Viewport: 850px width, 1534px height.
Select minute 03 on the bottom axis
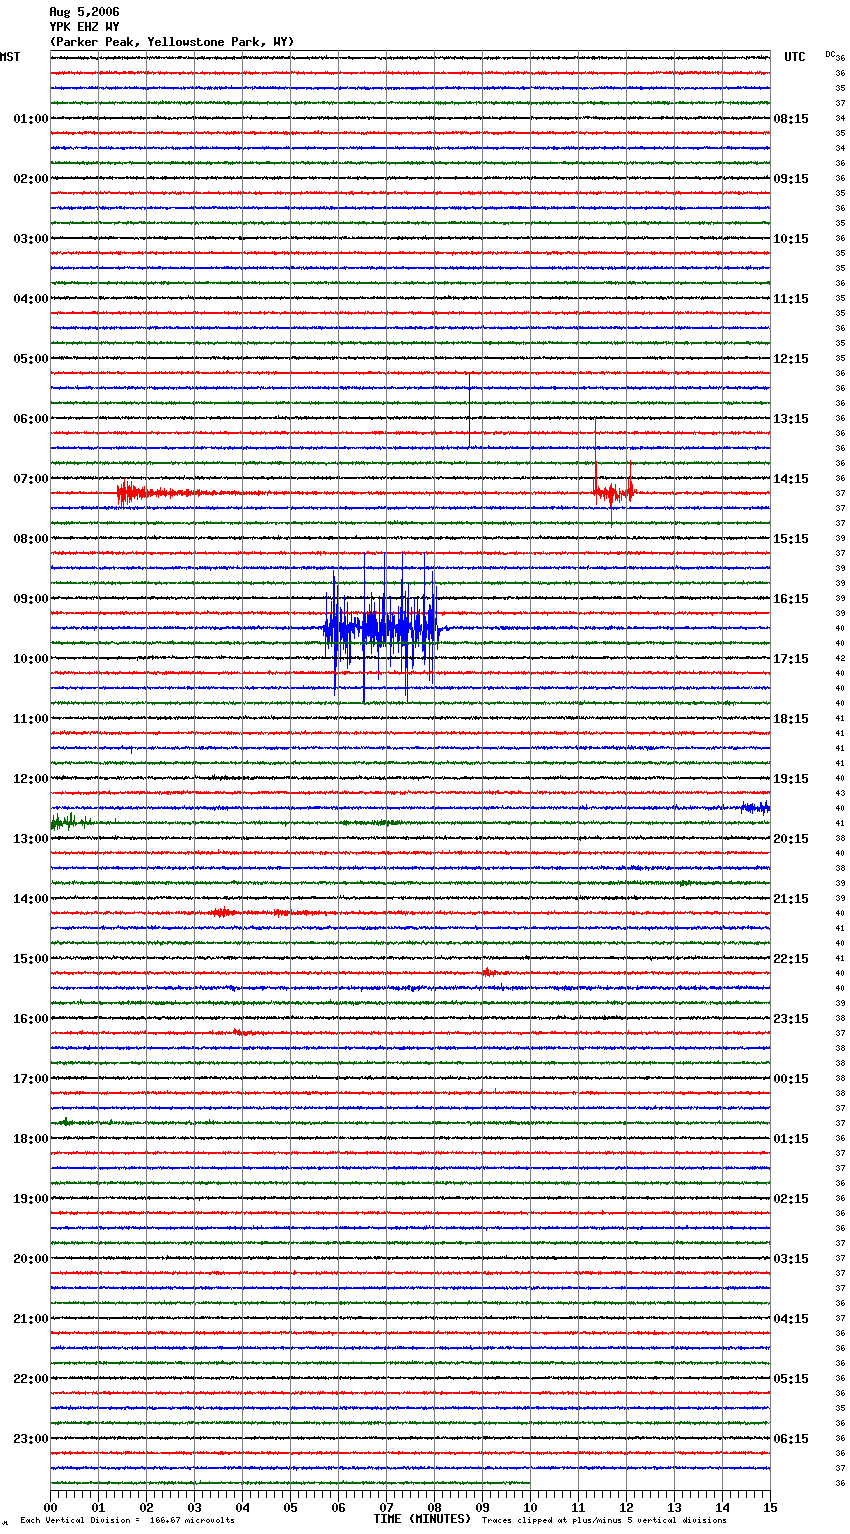pos(194,1506)
